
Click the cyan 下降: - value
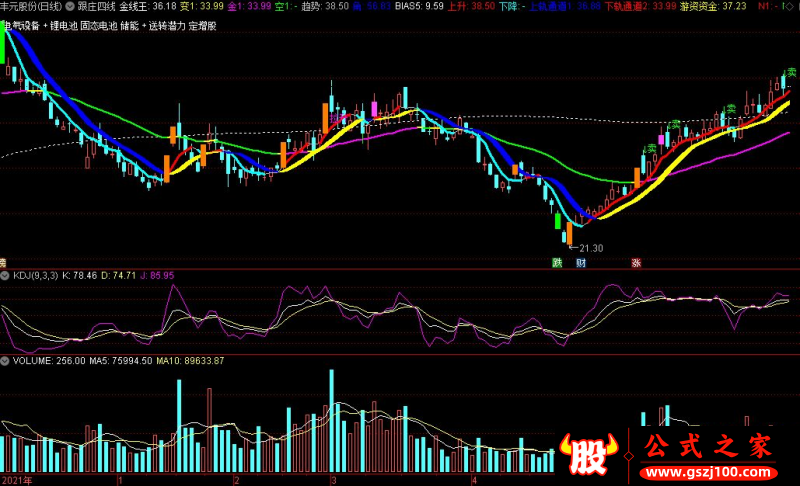512,7
